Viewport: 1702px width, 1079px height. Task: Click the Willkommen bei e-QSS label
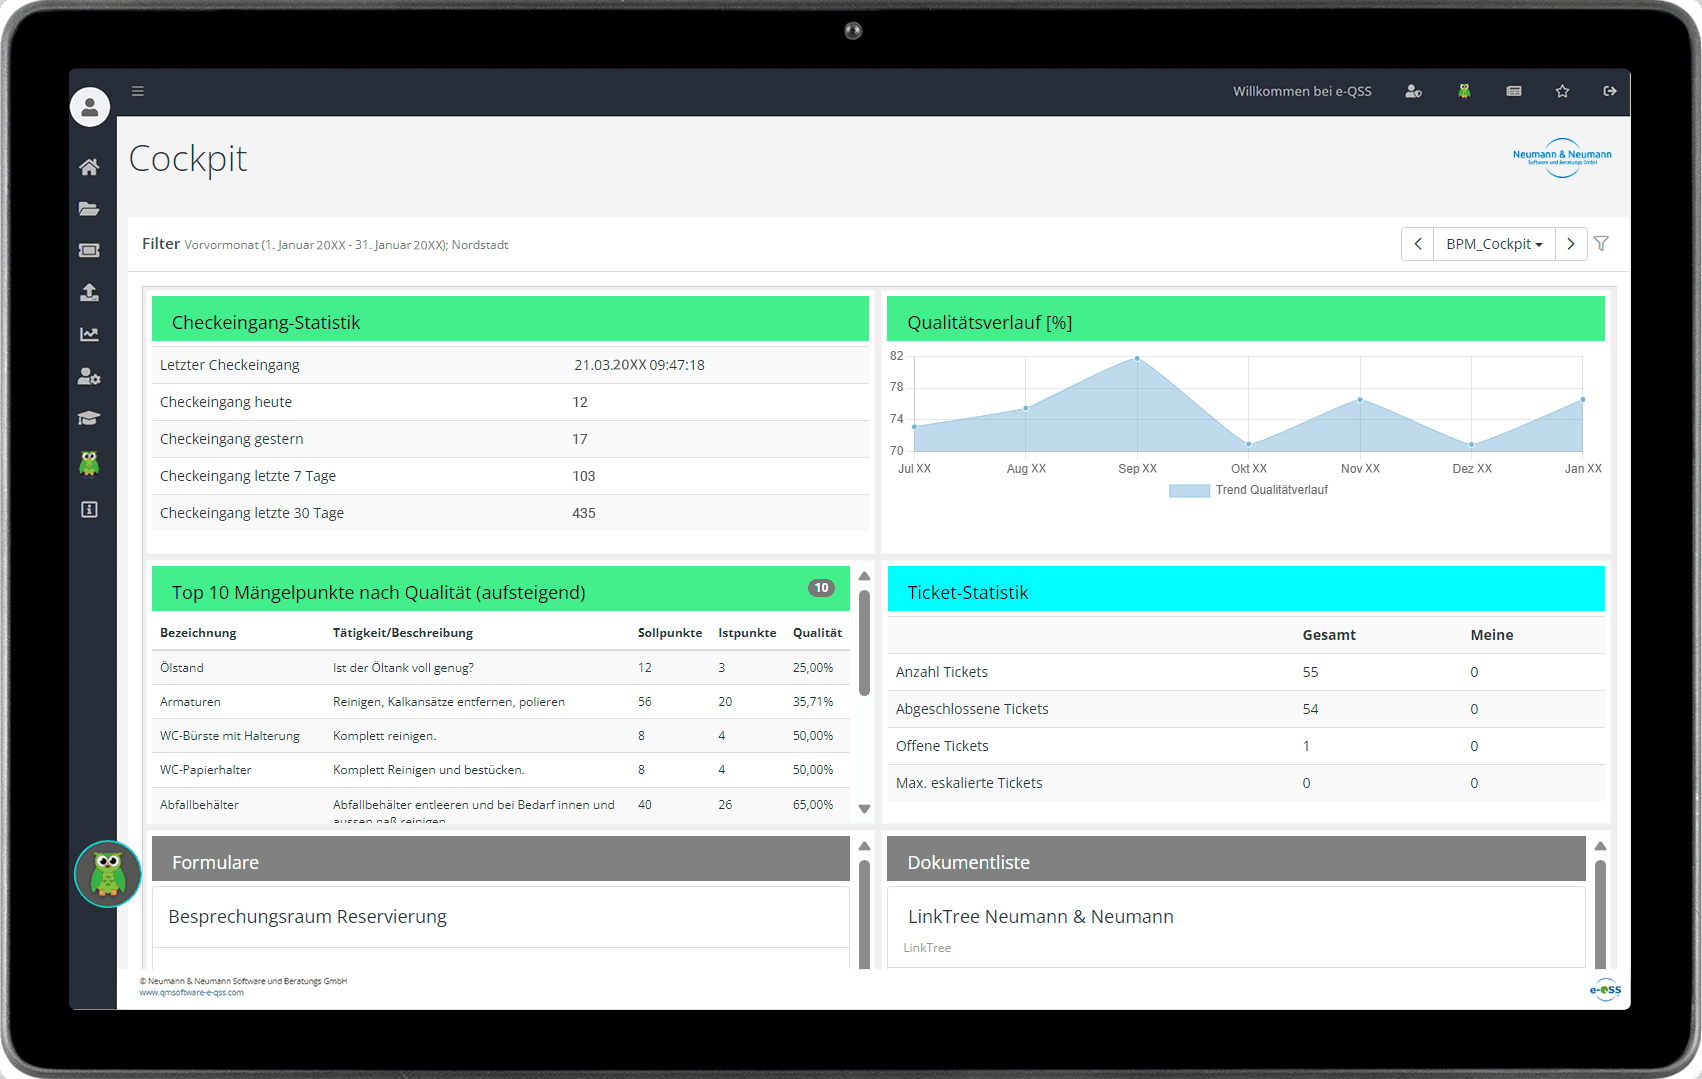(1301, 91)
